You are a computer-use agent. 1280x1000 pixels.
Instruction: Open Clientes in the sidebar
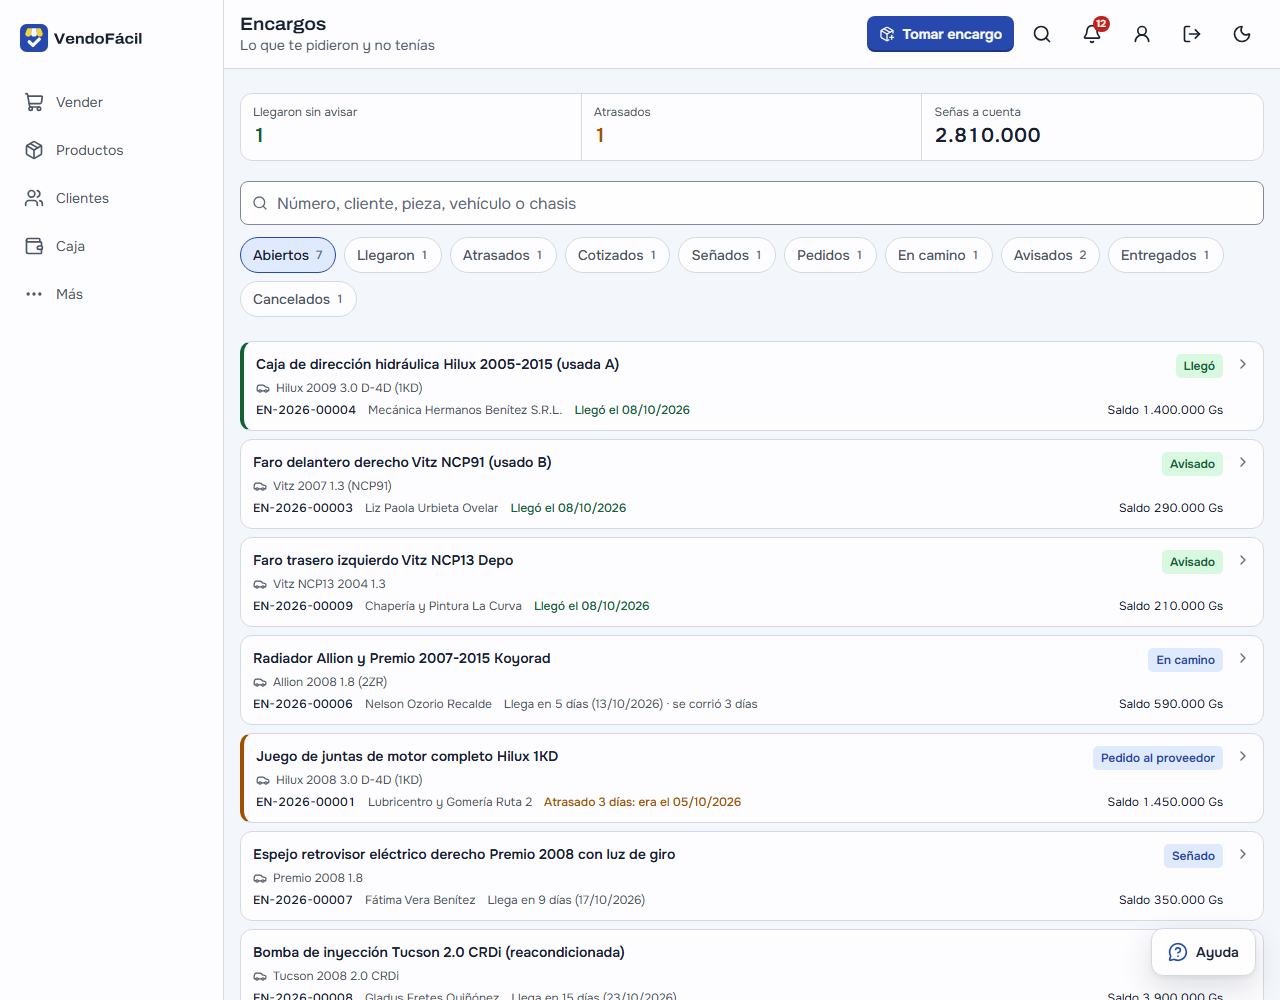coord(112,198)
